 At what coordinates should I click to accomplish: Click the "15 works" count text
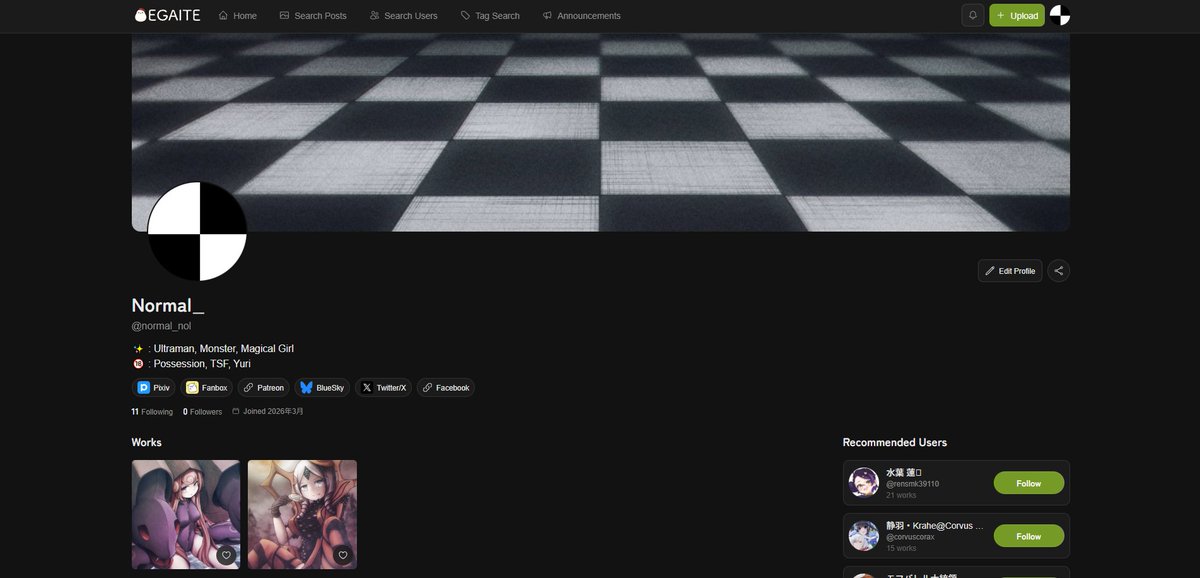click(x=901, y=548)
